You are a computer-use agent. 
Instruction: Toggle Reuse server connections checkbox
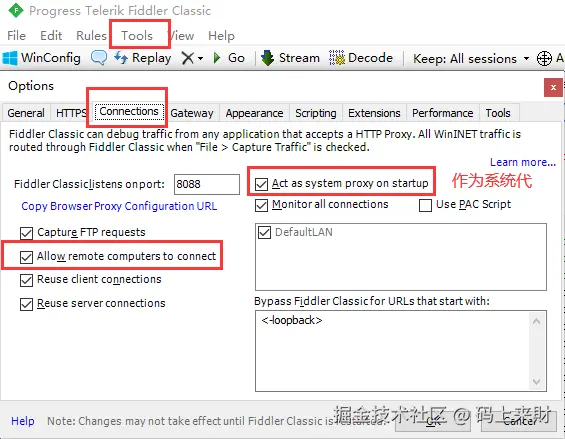(26, 304)
